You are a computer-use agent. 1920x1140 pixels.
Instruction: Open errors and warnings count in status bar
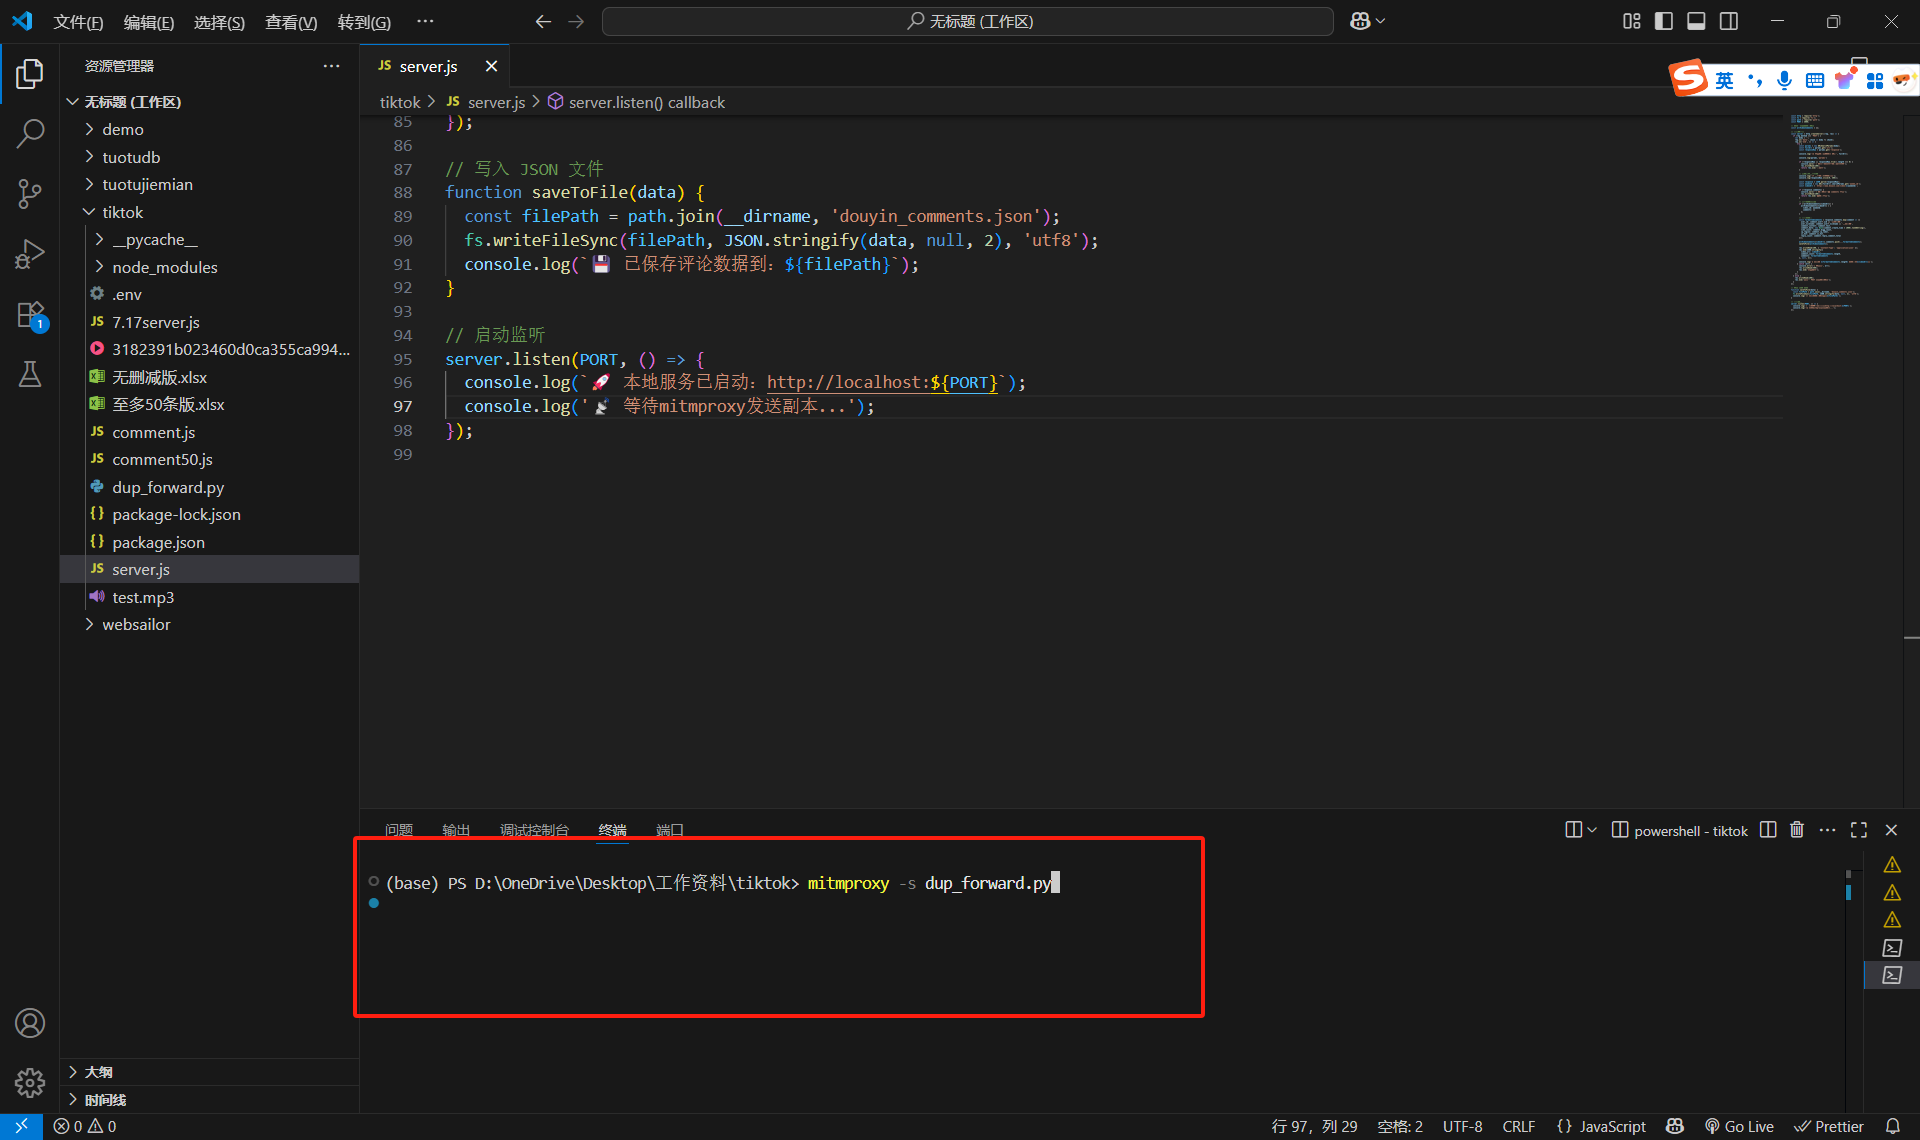point(85,1126)
